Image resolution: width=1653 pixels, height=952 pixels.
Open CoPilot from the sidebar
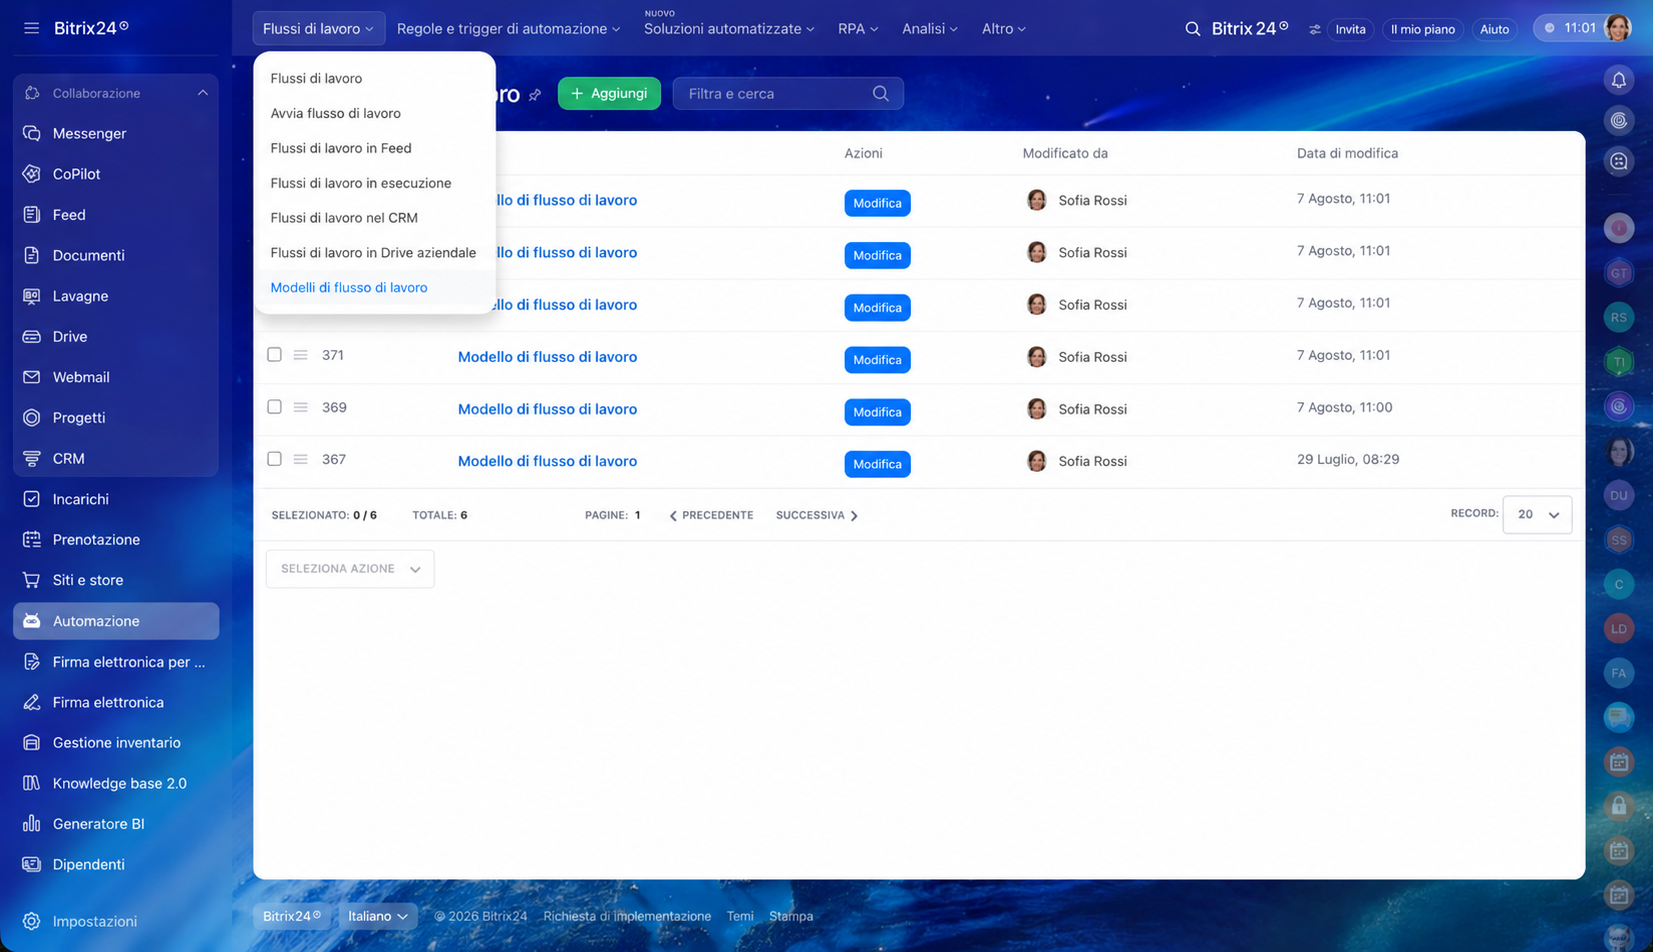pyautogui.click(x=76, y=174)
